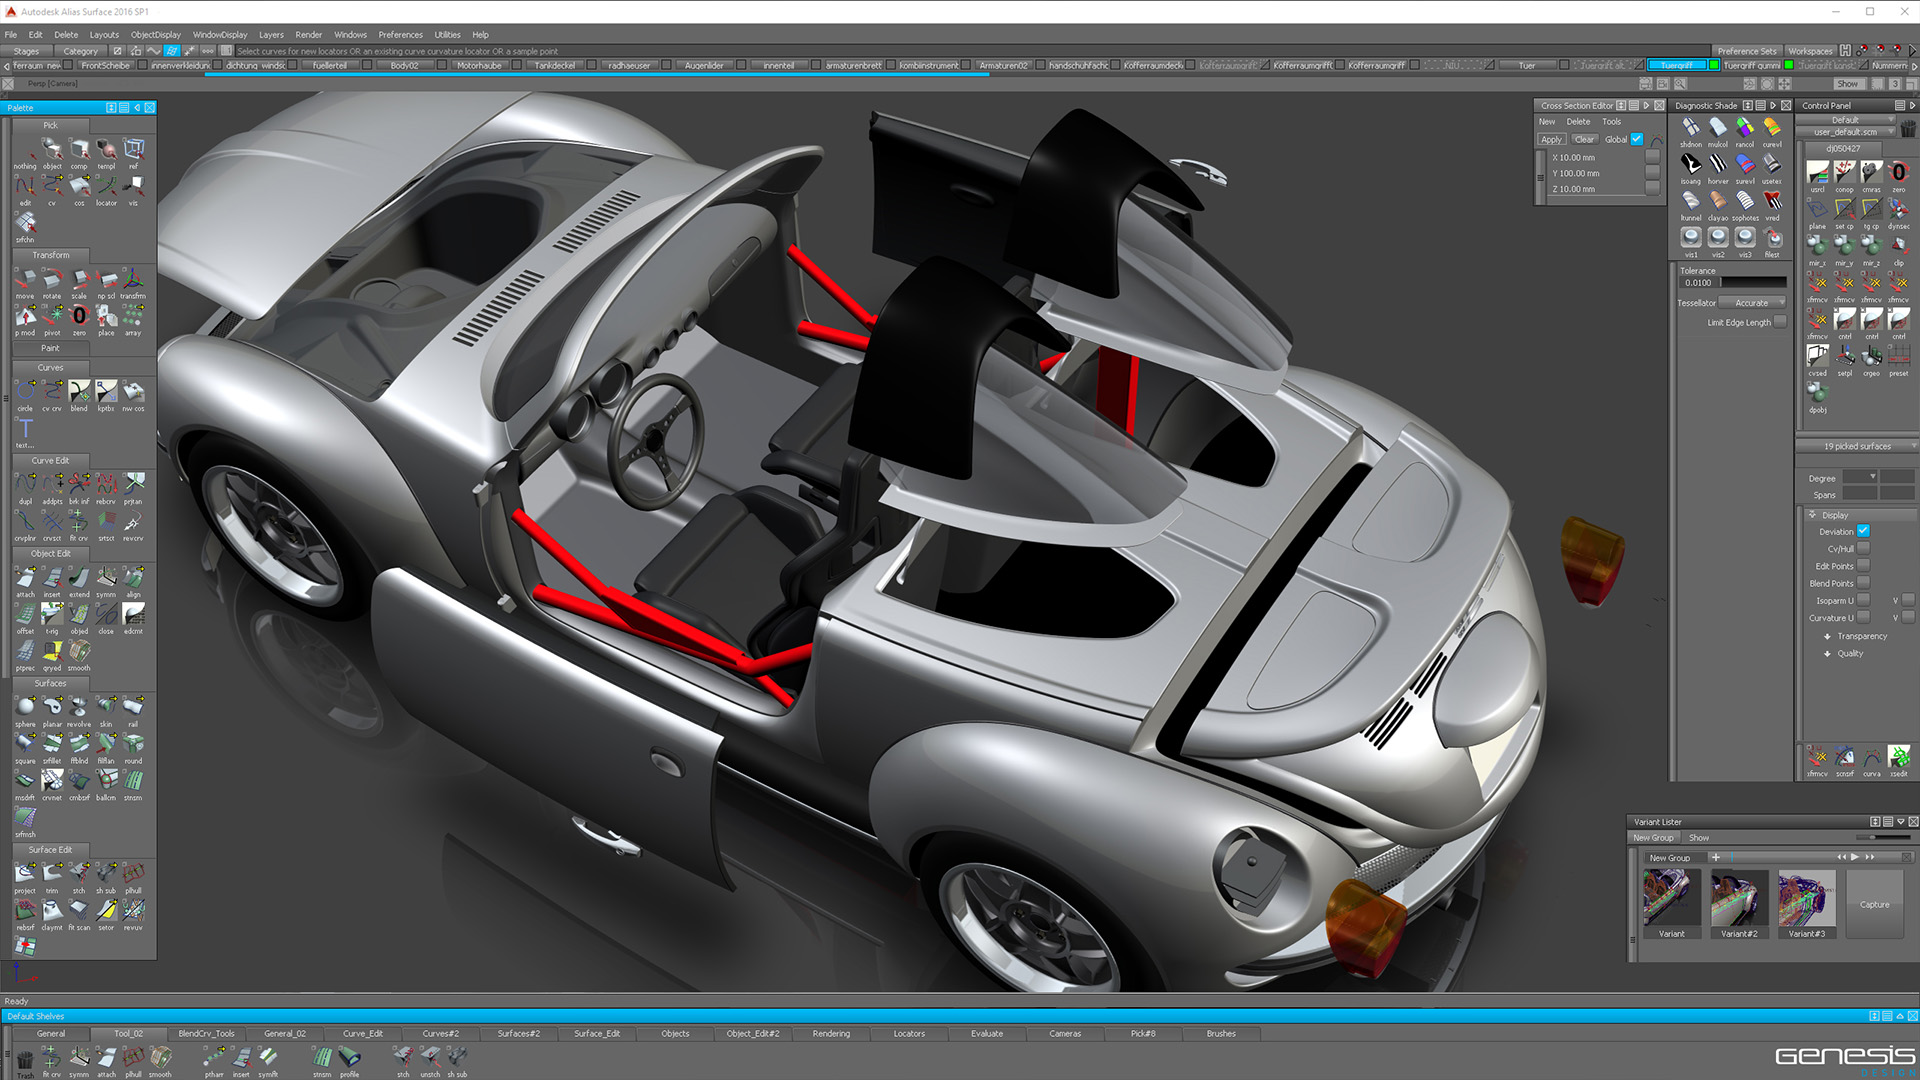Click Apply in Cross Section Editor
Viewport: 1920px width, 1080px height.
[x=1551, y=140]
